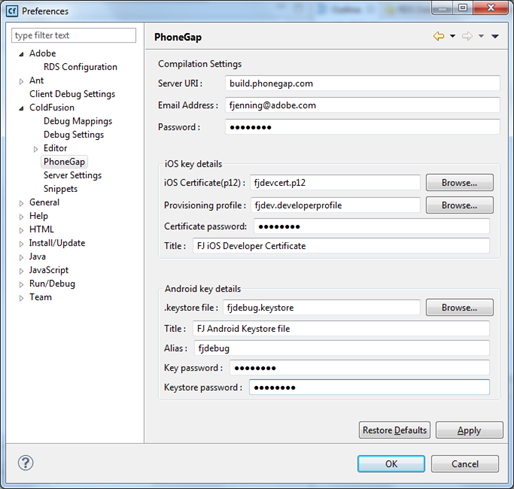Screen dimensions: 514x489
Task: Open the back history dropdown arrow
Action: (x=452, y=36)
